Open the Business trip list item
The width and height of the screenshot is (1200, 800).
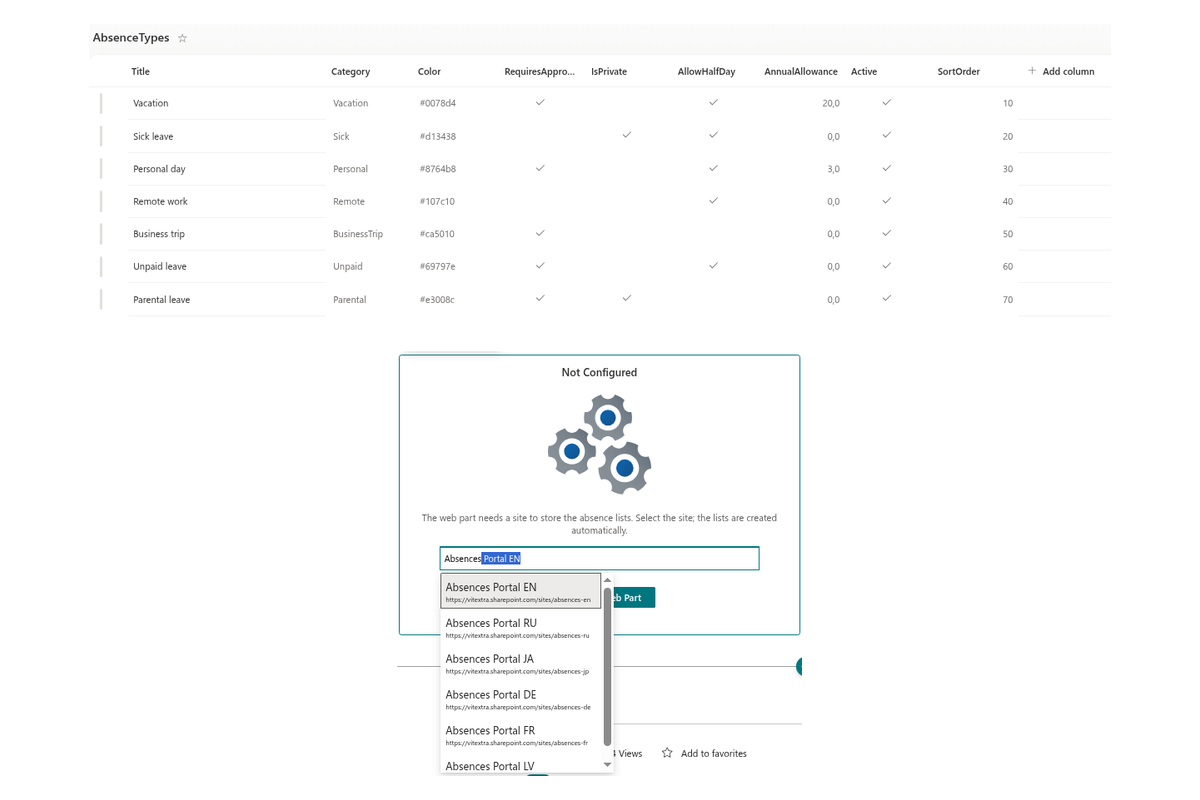coord(159,234)
